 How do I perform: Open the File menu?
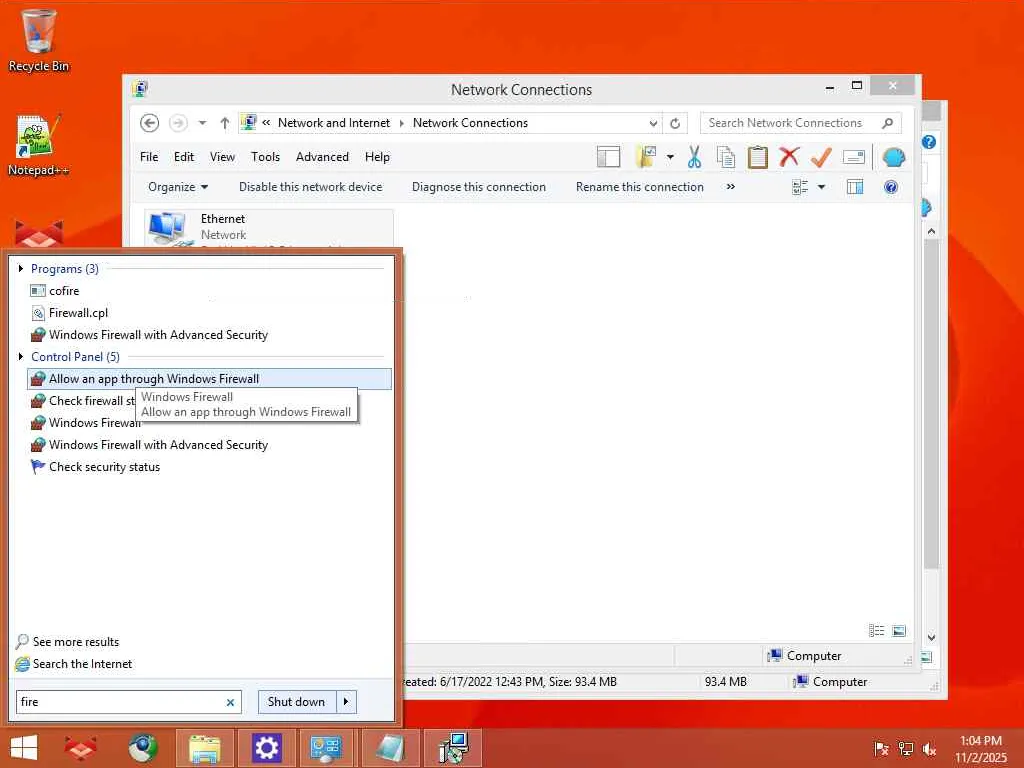[x=149, y=157]
